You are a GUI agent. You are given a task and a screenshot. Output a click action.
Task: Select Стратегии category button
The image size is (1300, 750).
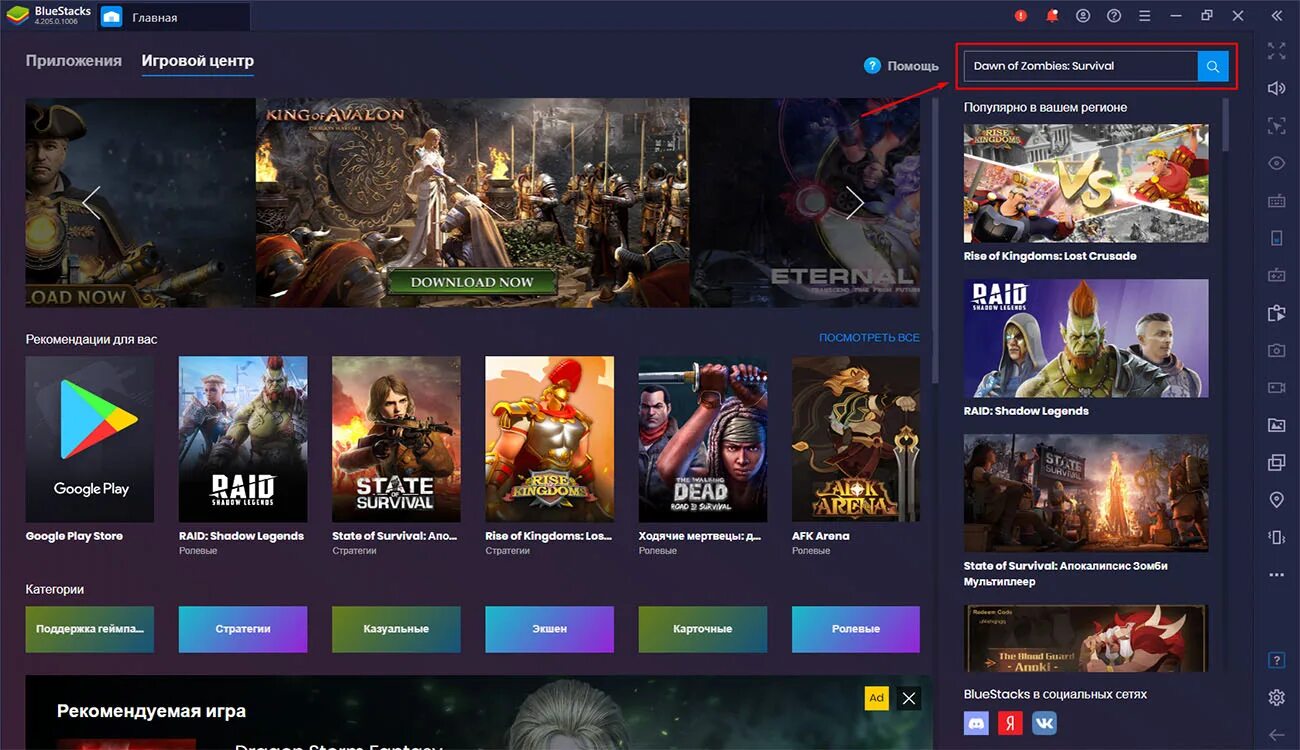pyautogui.click(x=243, y=629)
